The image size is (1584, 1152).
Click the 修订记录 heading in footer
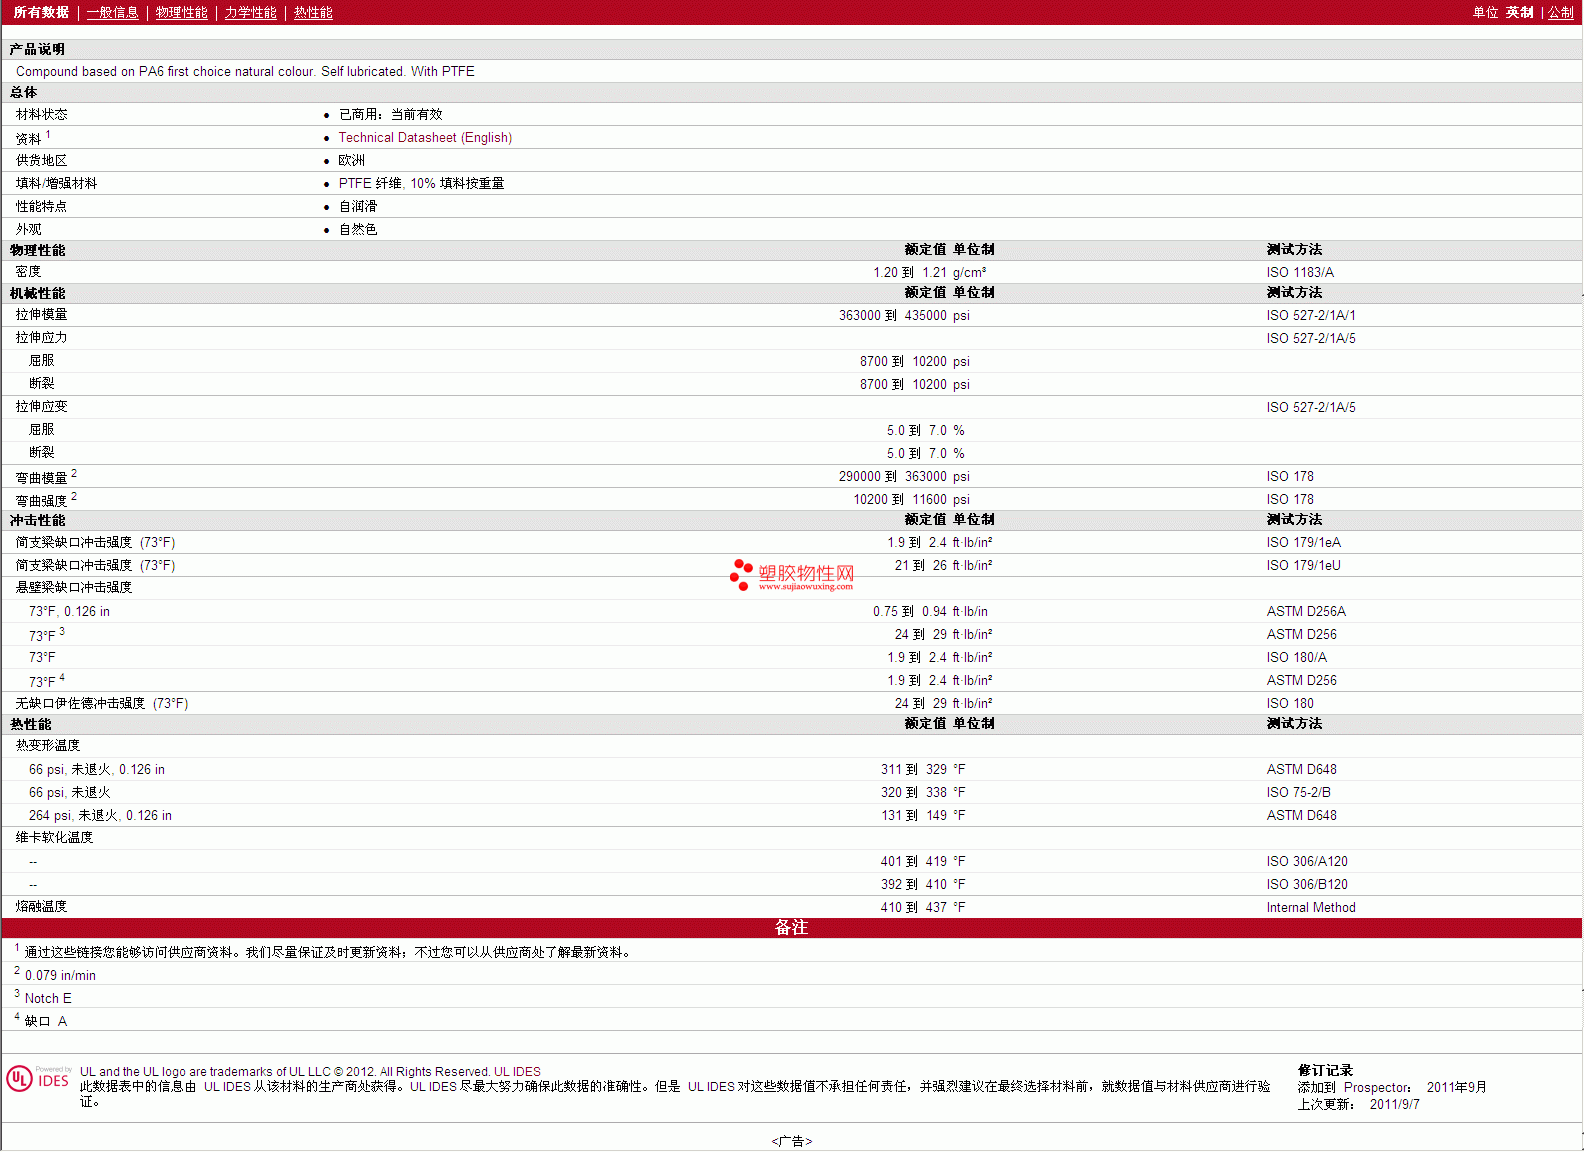tap(1325, 1070)
